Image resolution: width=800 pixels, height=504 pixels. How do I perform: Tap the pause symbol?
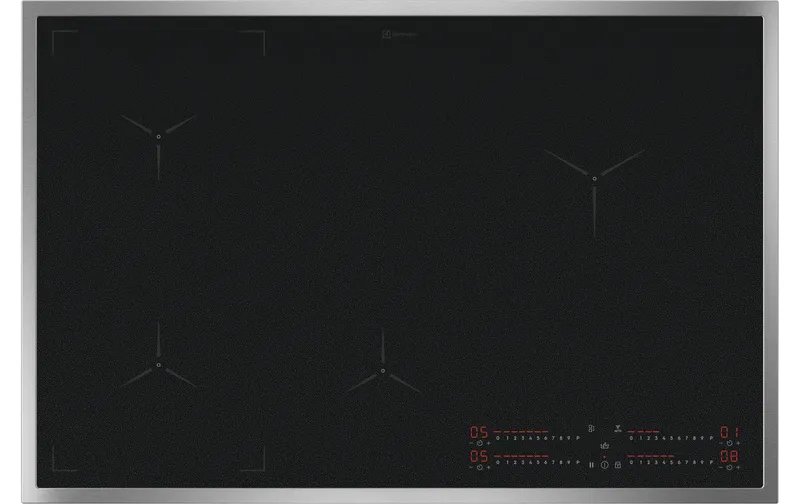(x=591, y=465)
